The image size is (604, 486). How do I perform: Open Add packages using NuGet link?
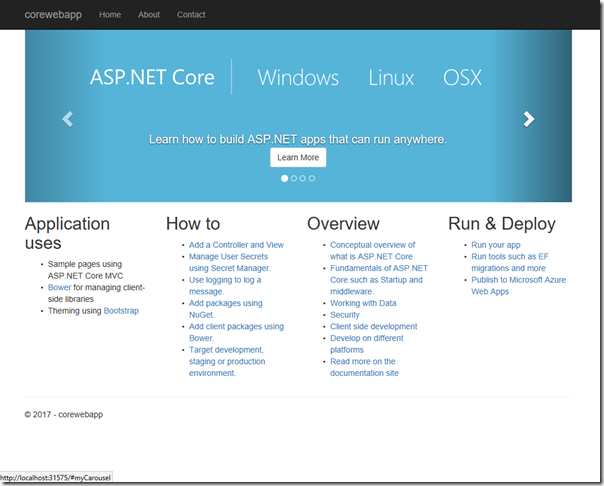225,309
